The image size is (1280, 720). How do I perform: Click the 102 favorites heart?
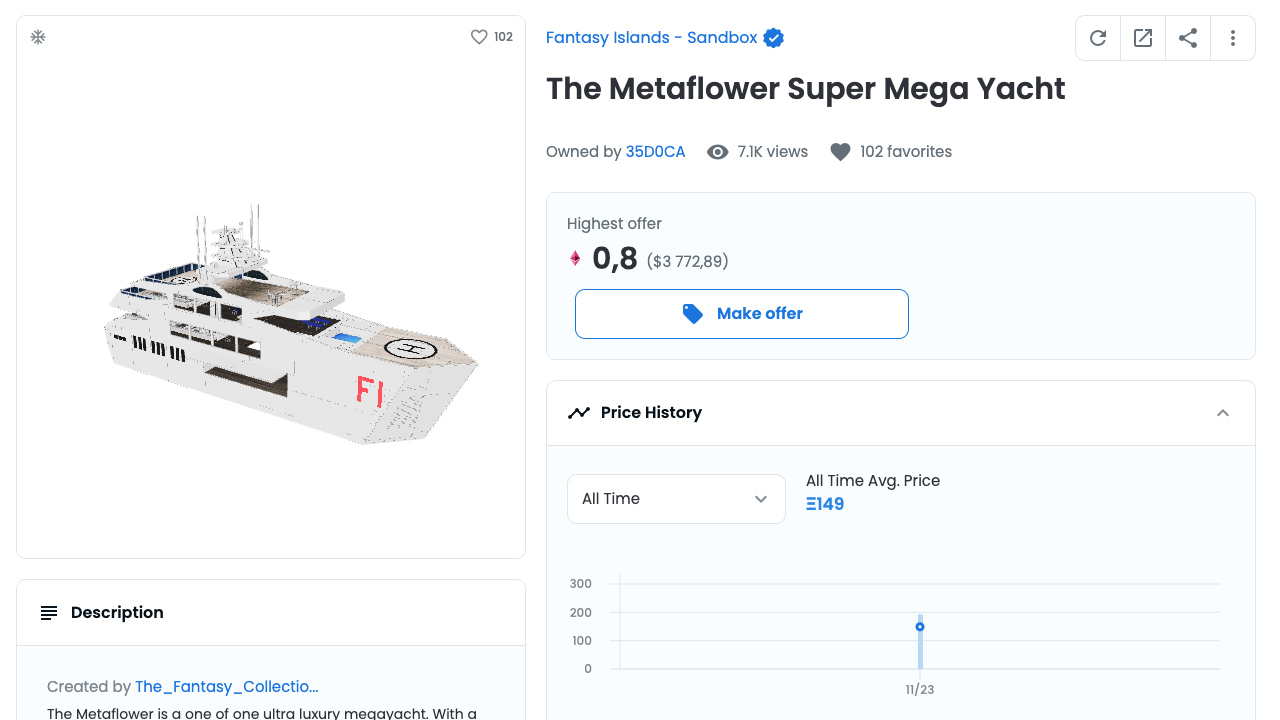pos(840,152)
